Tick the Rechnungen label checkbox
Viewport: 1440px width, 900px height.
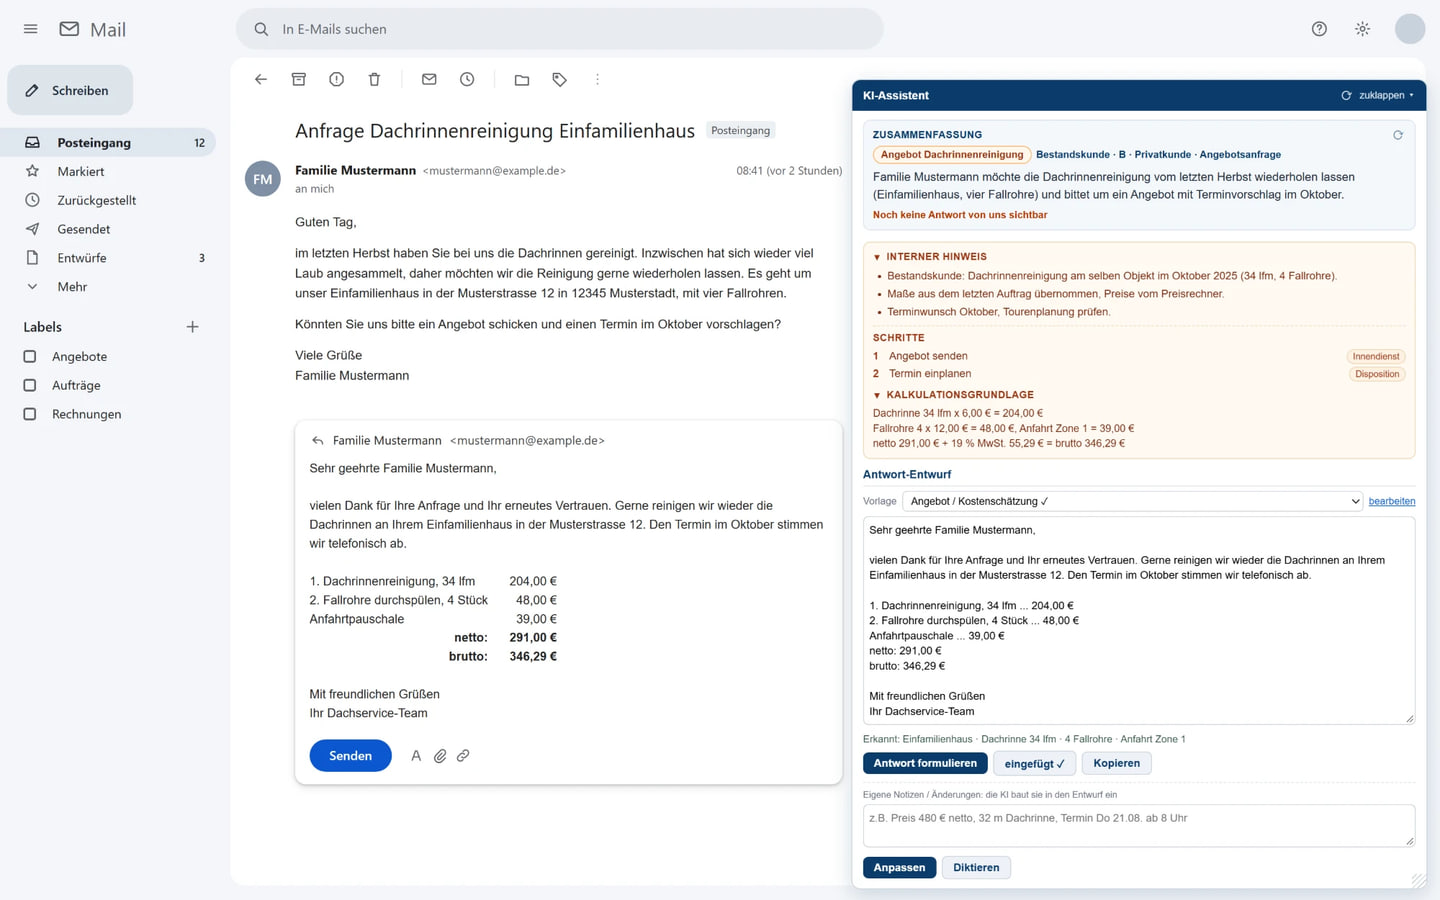point(30,414)
